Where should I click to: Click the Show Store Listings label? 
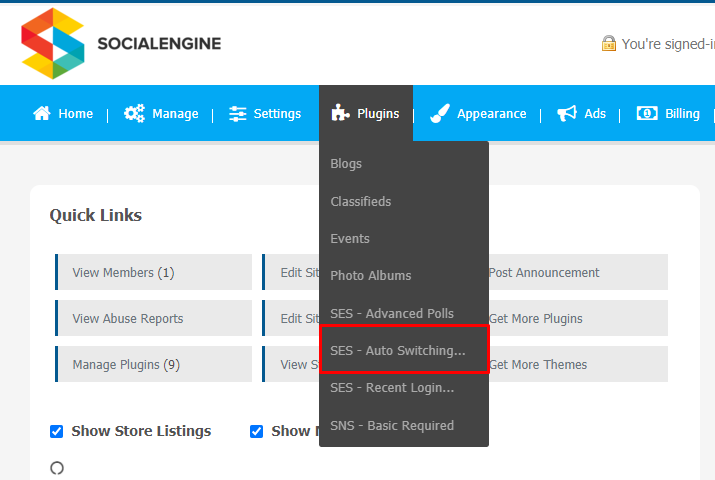click(x=141, y=431)
